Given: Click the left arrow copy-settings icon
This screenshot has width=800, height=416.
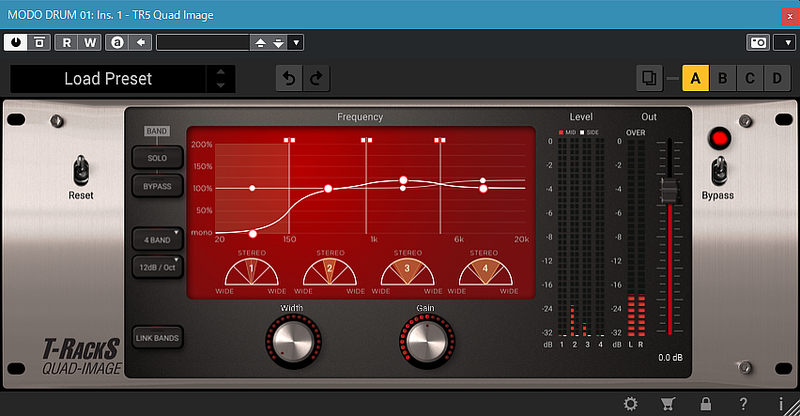Looking at the screenshot, I should click(x=141, y=42).
